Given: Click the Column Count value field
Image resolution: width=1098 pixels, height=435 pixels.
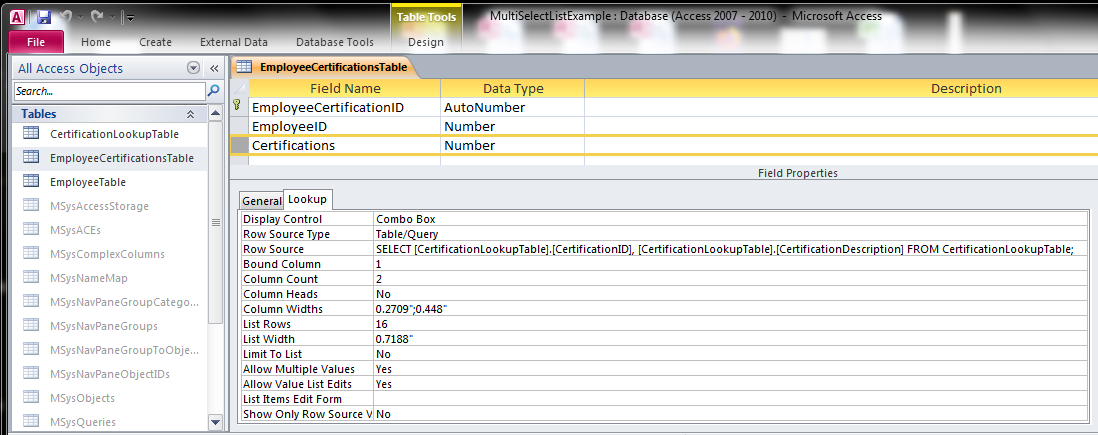Looking at the screenshot, I should [730, 279].
